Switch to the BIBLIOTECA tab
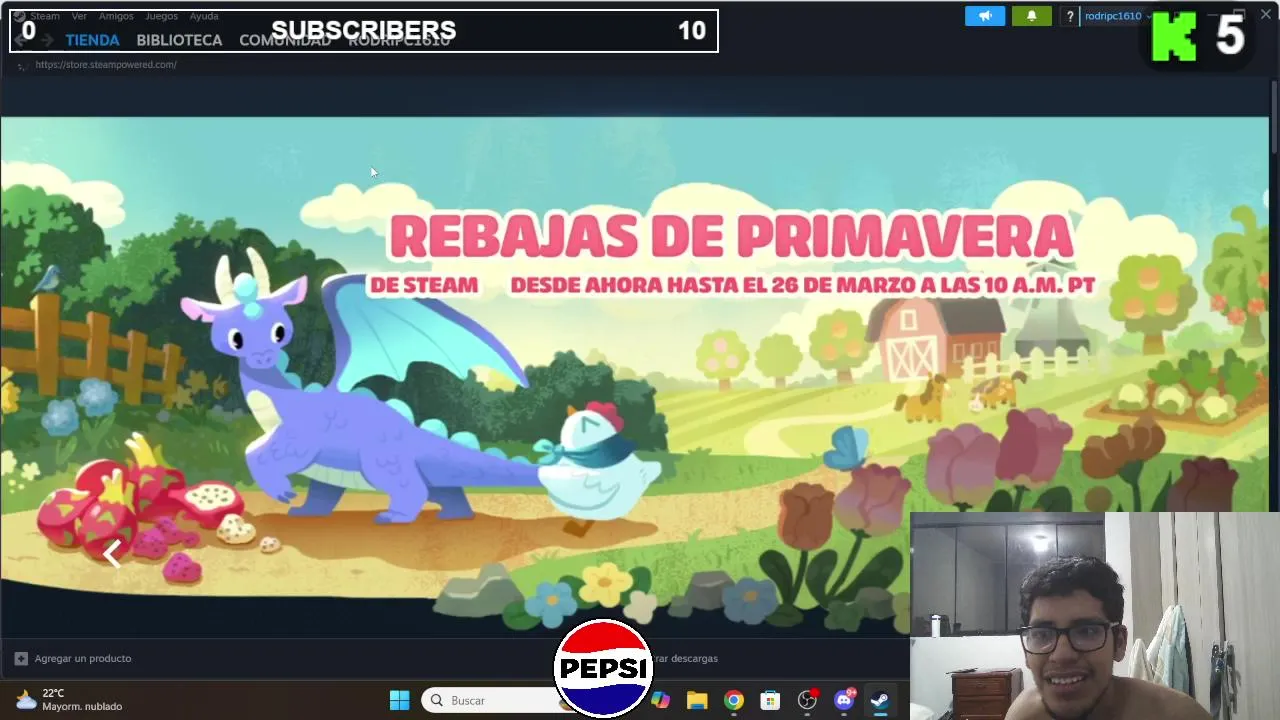 pyautogui.click(x=179, y=40)
